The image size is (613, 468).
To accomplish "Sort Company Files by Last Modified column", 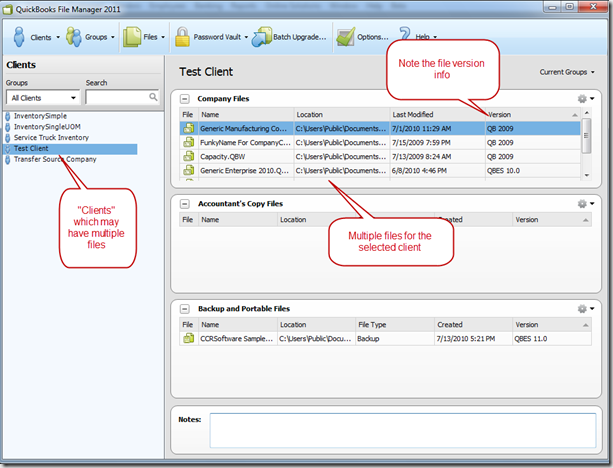I will tap(437, 115).
